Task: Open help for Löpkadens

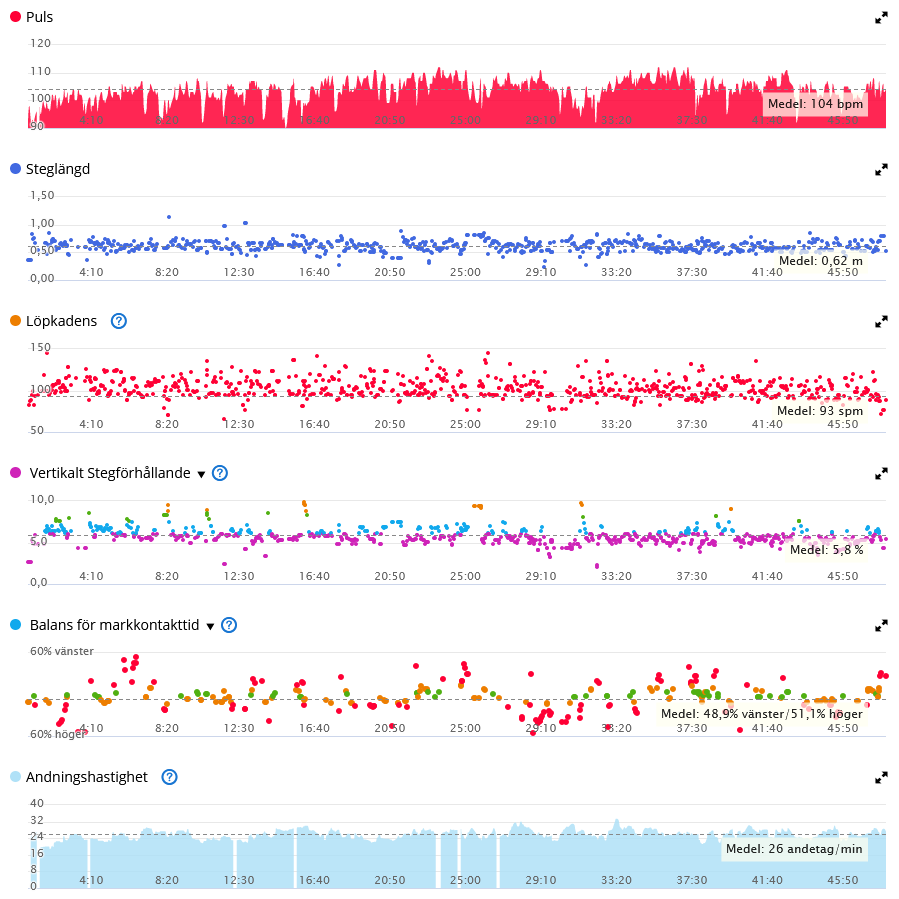Action: (x=119, y=321)
